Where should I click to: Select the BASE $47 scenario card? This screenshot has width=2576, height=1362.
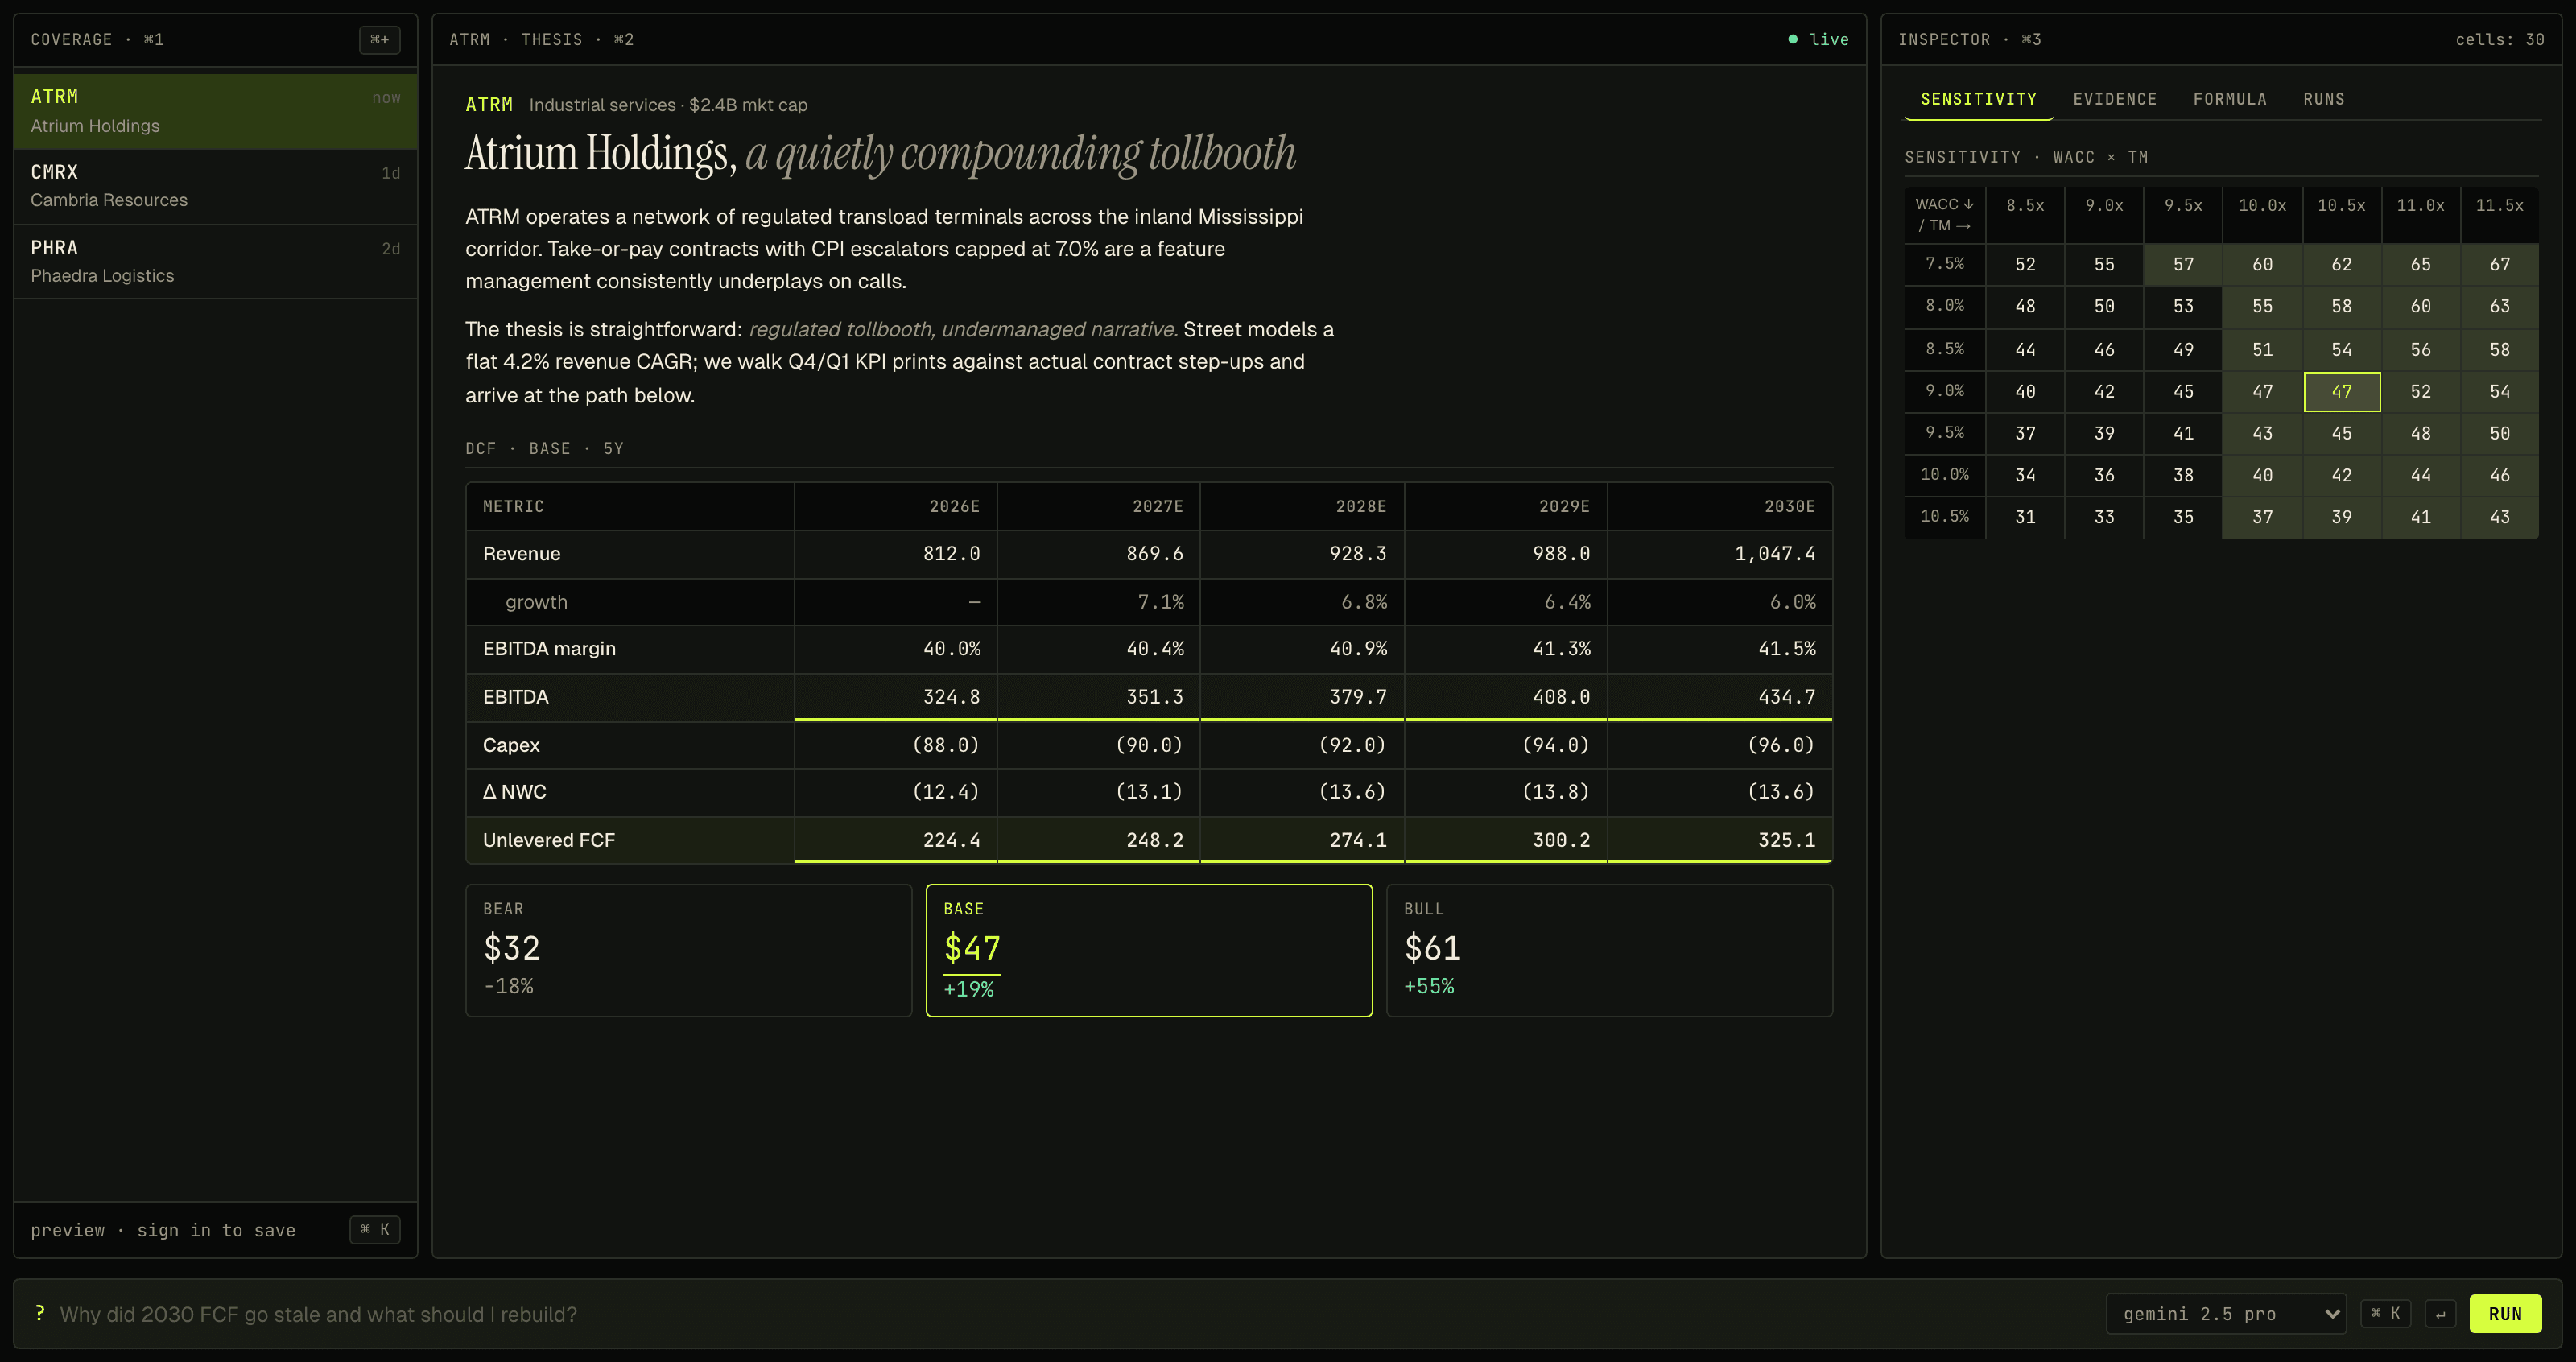pyautogui.click(x=1149, y=950)
